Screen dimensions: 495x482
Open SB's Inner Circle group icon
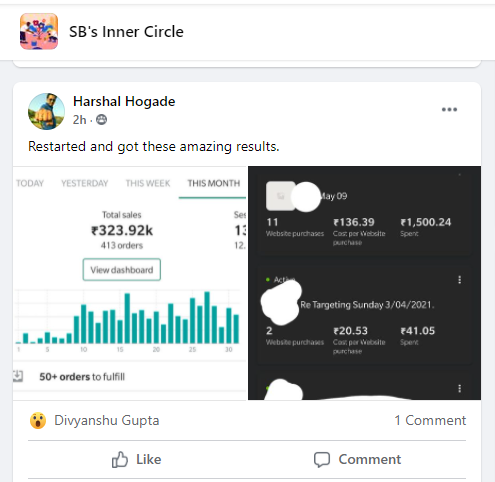click(x=39, y=31)
